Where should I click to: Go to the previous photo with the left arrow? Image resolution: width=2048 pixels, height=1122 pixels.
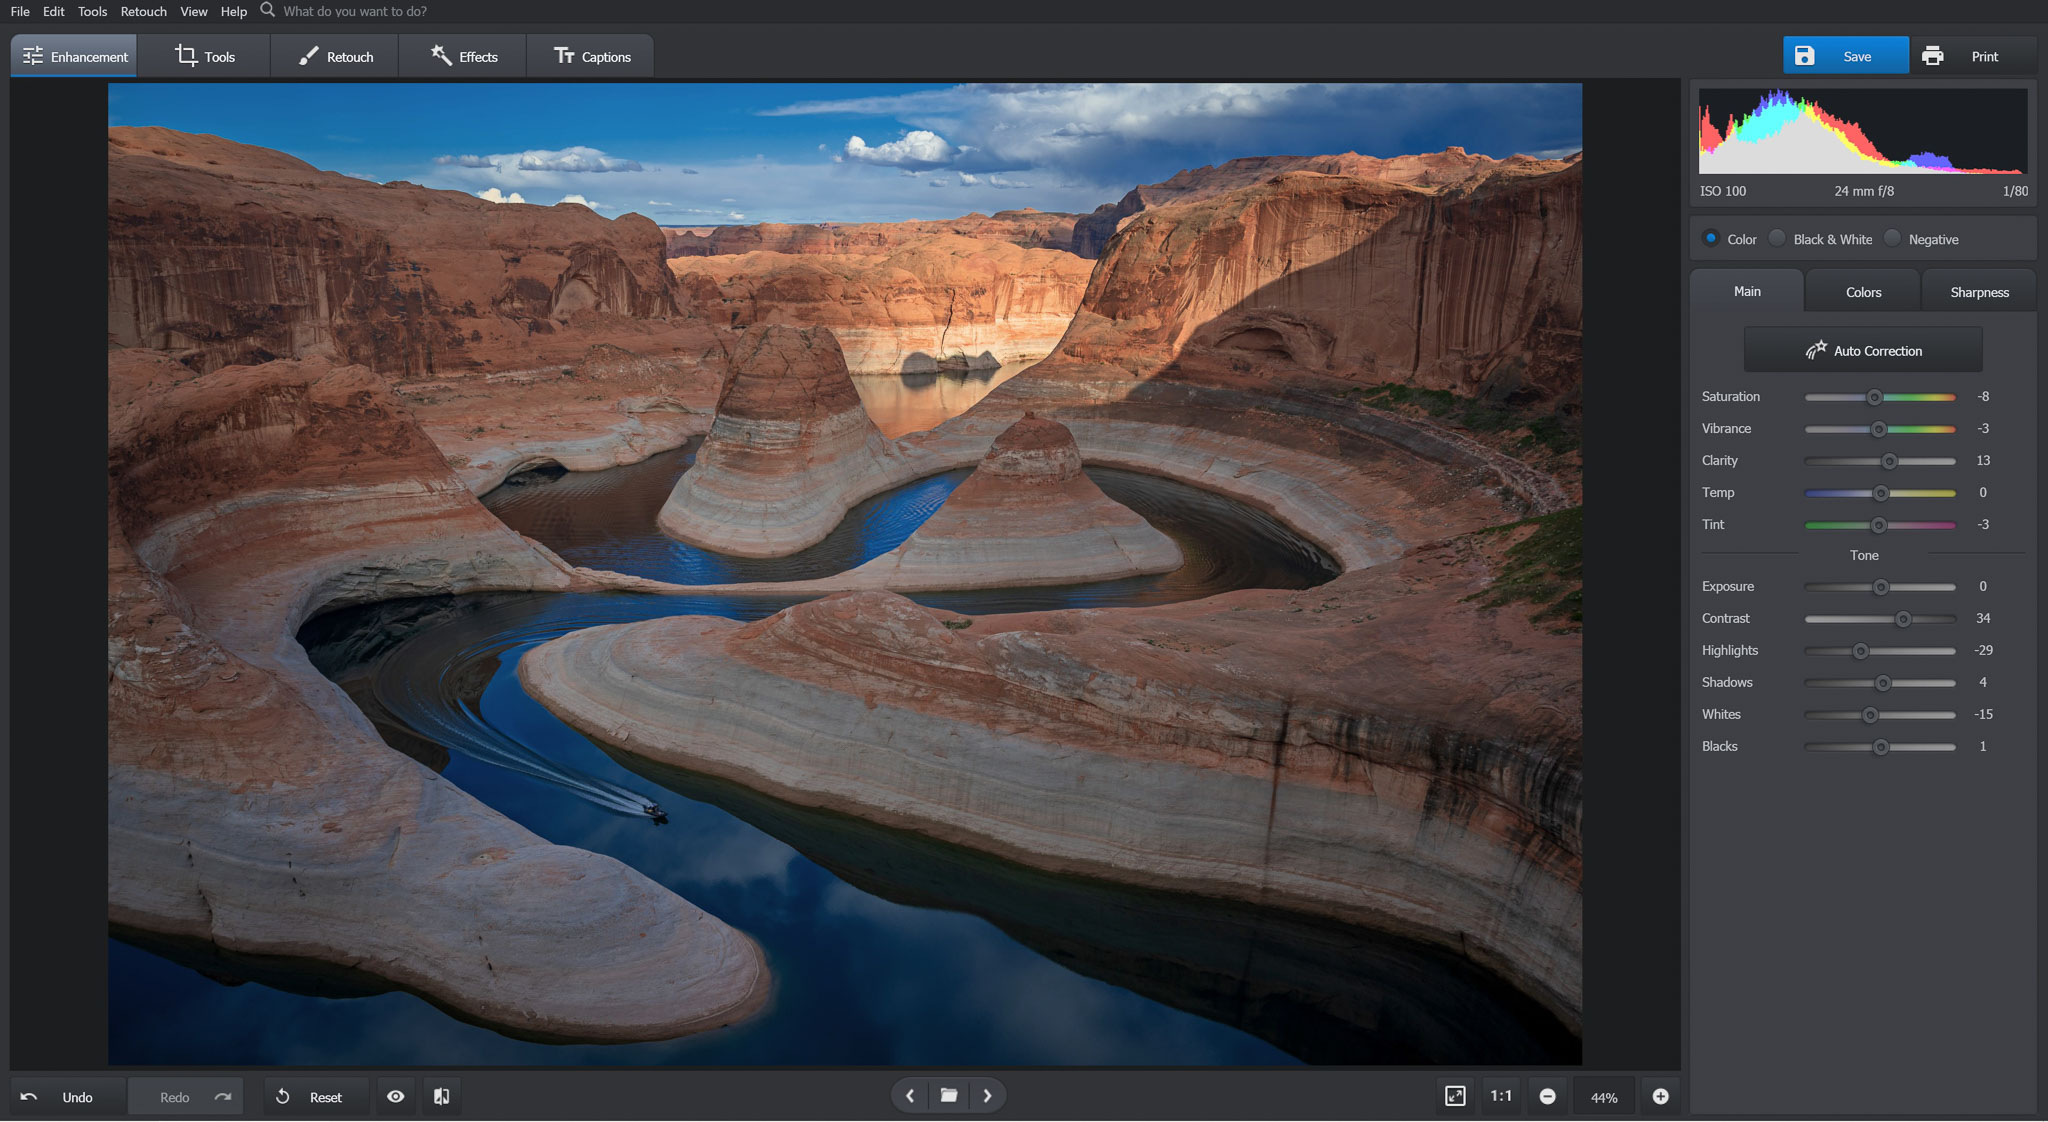click(x=909, y=1095)
